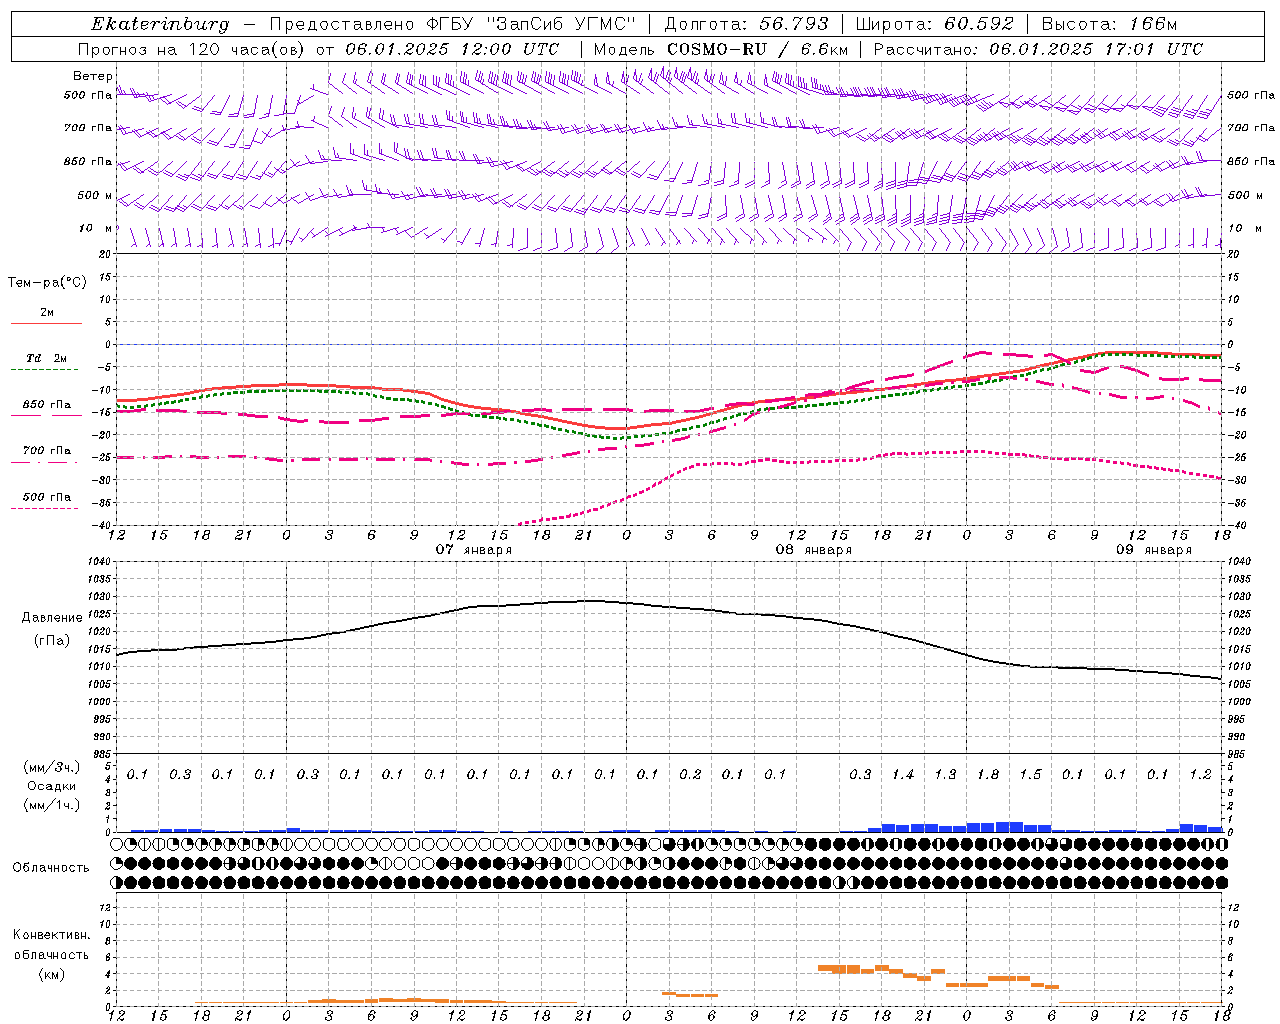Click the '1.2' precipitation amount value
The width and height of the screenshot is (1280, 1024).
[1200, 775]
